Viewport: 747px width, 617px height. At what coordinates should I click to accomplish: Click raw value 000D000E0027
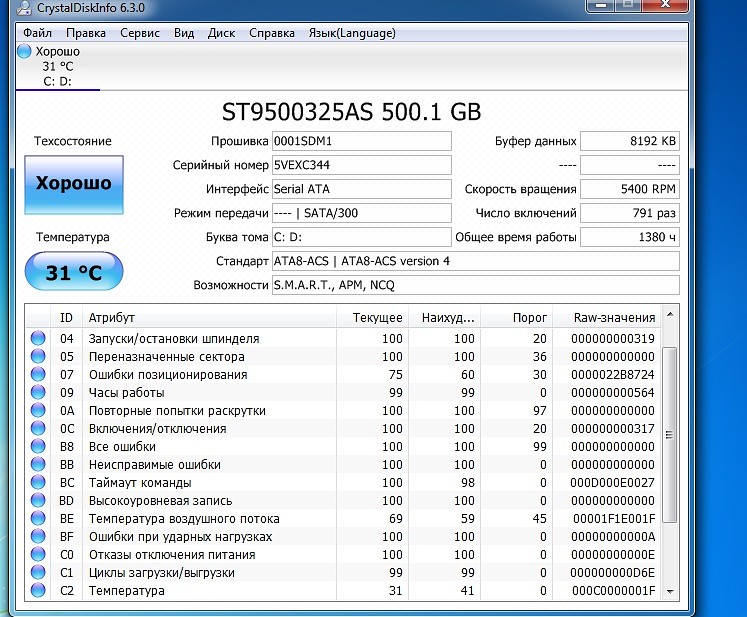(613, 483)
